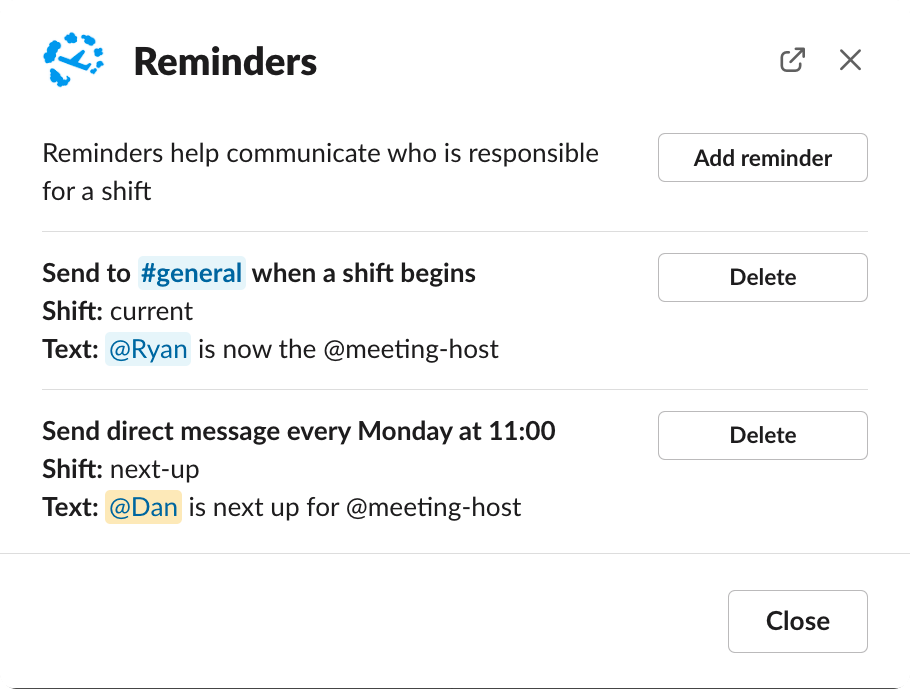This screenshot has height=689, width=910.
Task: Click the @Dan user mention
Action: [x=142, y=507]
